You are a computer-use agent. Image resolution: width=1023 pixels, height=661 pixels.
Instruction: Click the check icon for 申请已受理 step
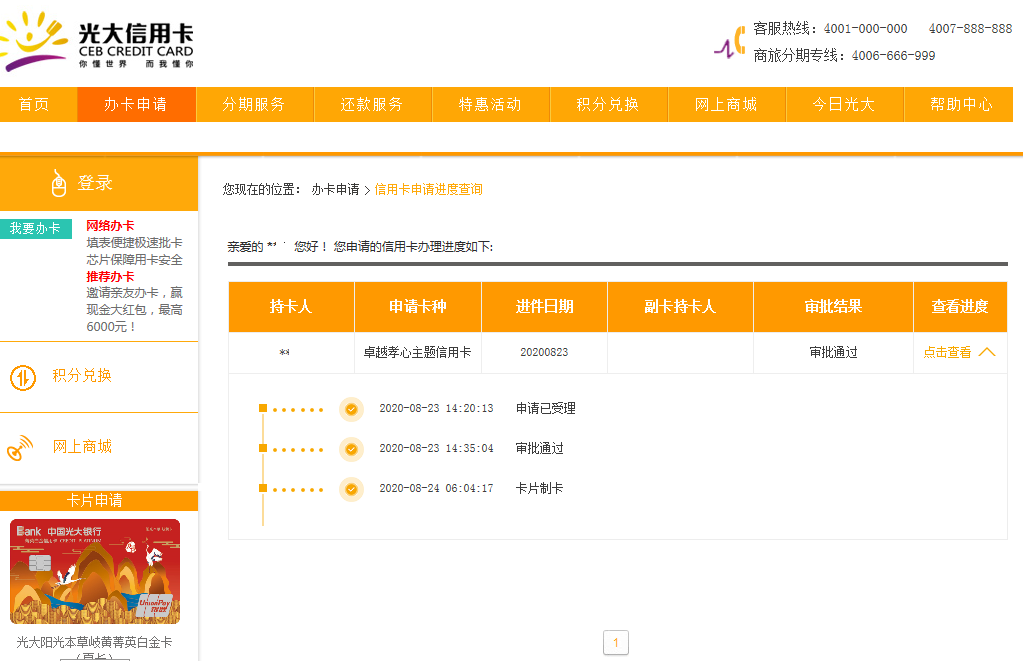[351, 409]
